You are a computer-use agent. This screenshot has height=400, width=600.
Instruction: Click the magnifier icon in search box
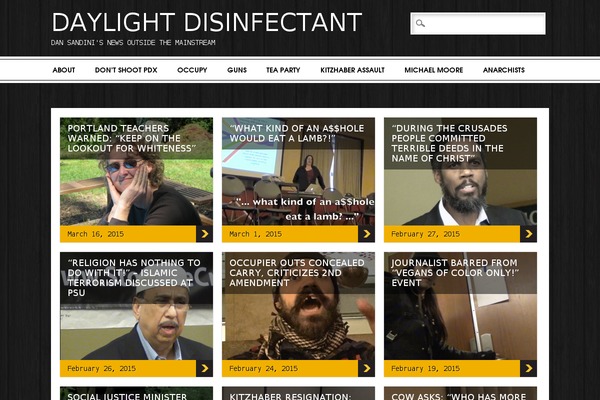pyautogui.click(x=420, y=23)
